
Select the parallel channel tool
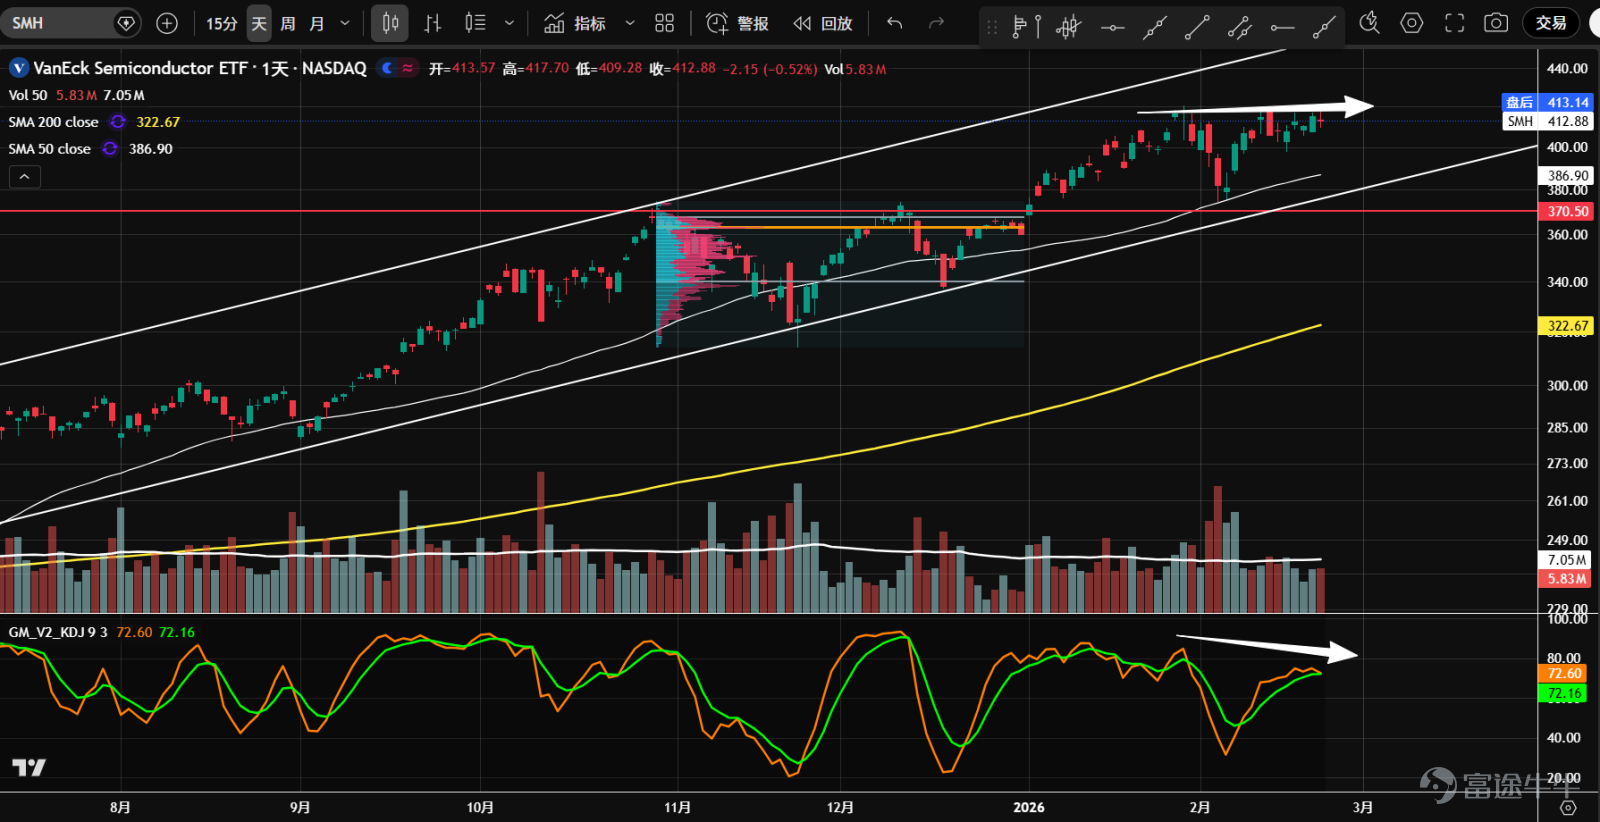point(1240,27)
